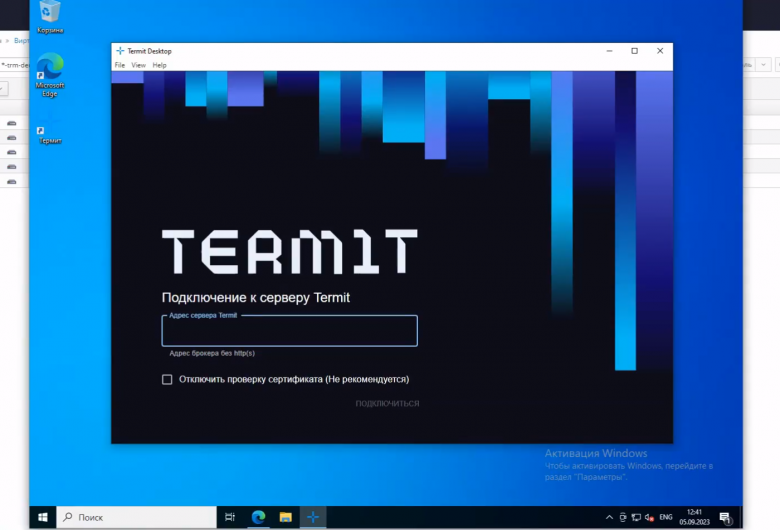The width and height of the screenshot is (780, 530).
Task: Open the View menu
Action: tap(138, 65)
